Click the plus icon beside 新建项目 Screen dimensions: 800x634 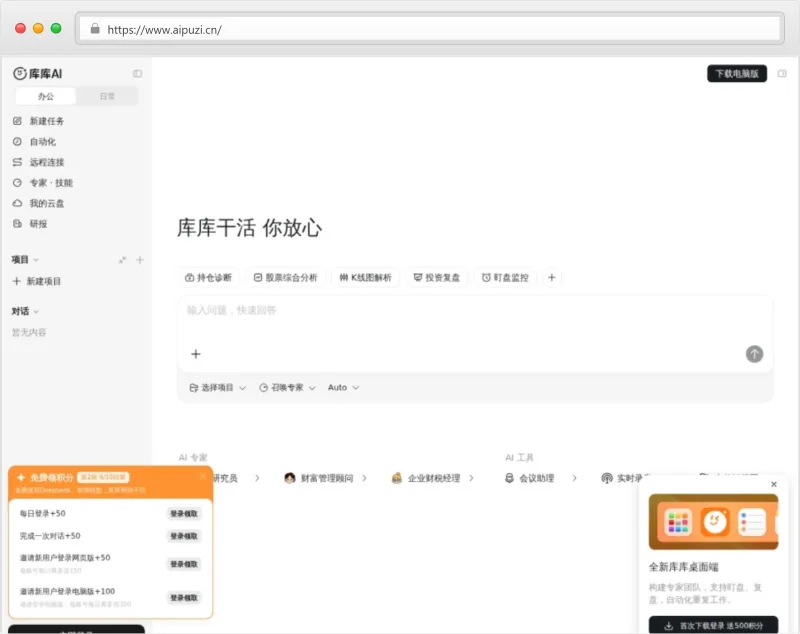17,281
